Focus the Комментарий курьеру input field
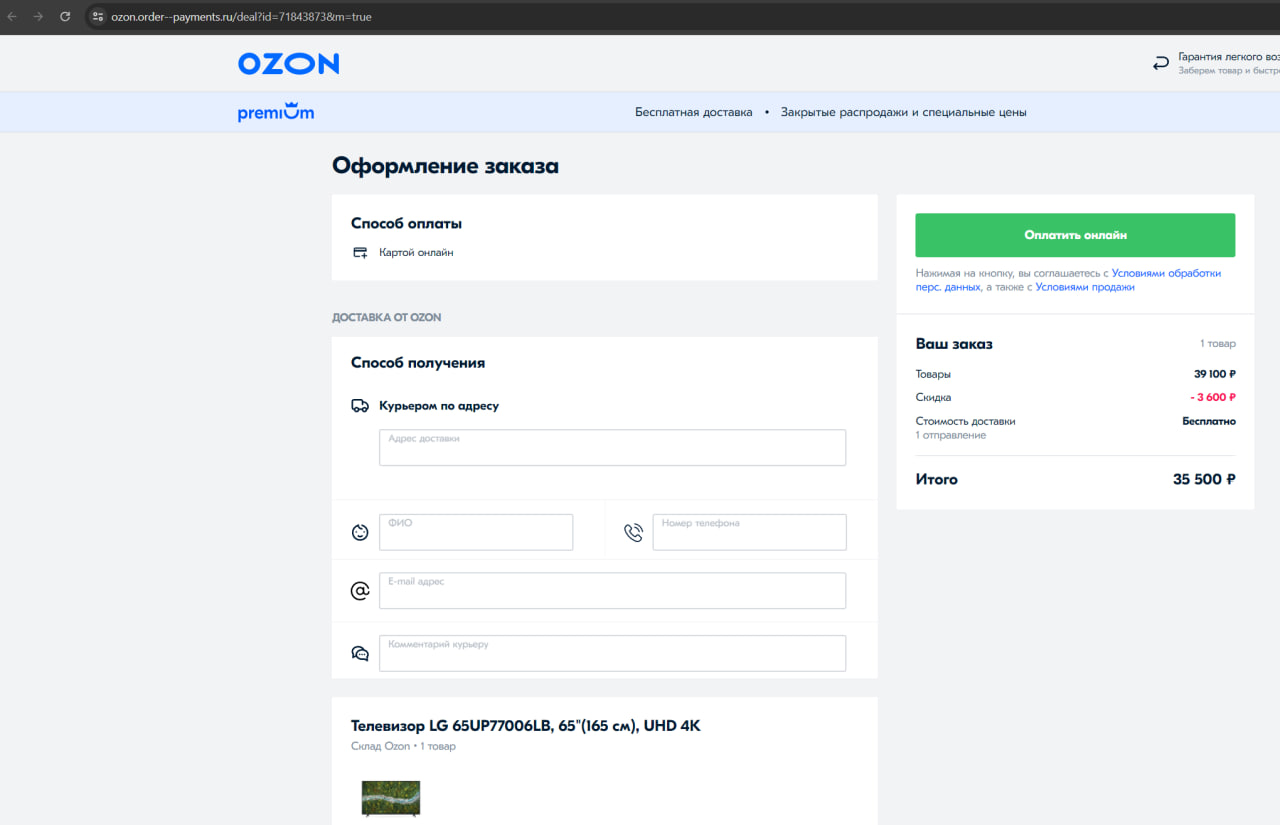This screenshot has width=1280, height=825. tap(612, 653)
